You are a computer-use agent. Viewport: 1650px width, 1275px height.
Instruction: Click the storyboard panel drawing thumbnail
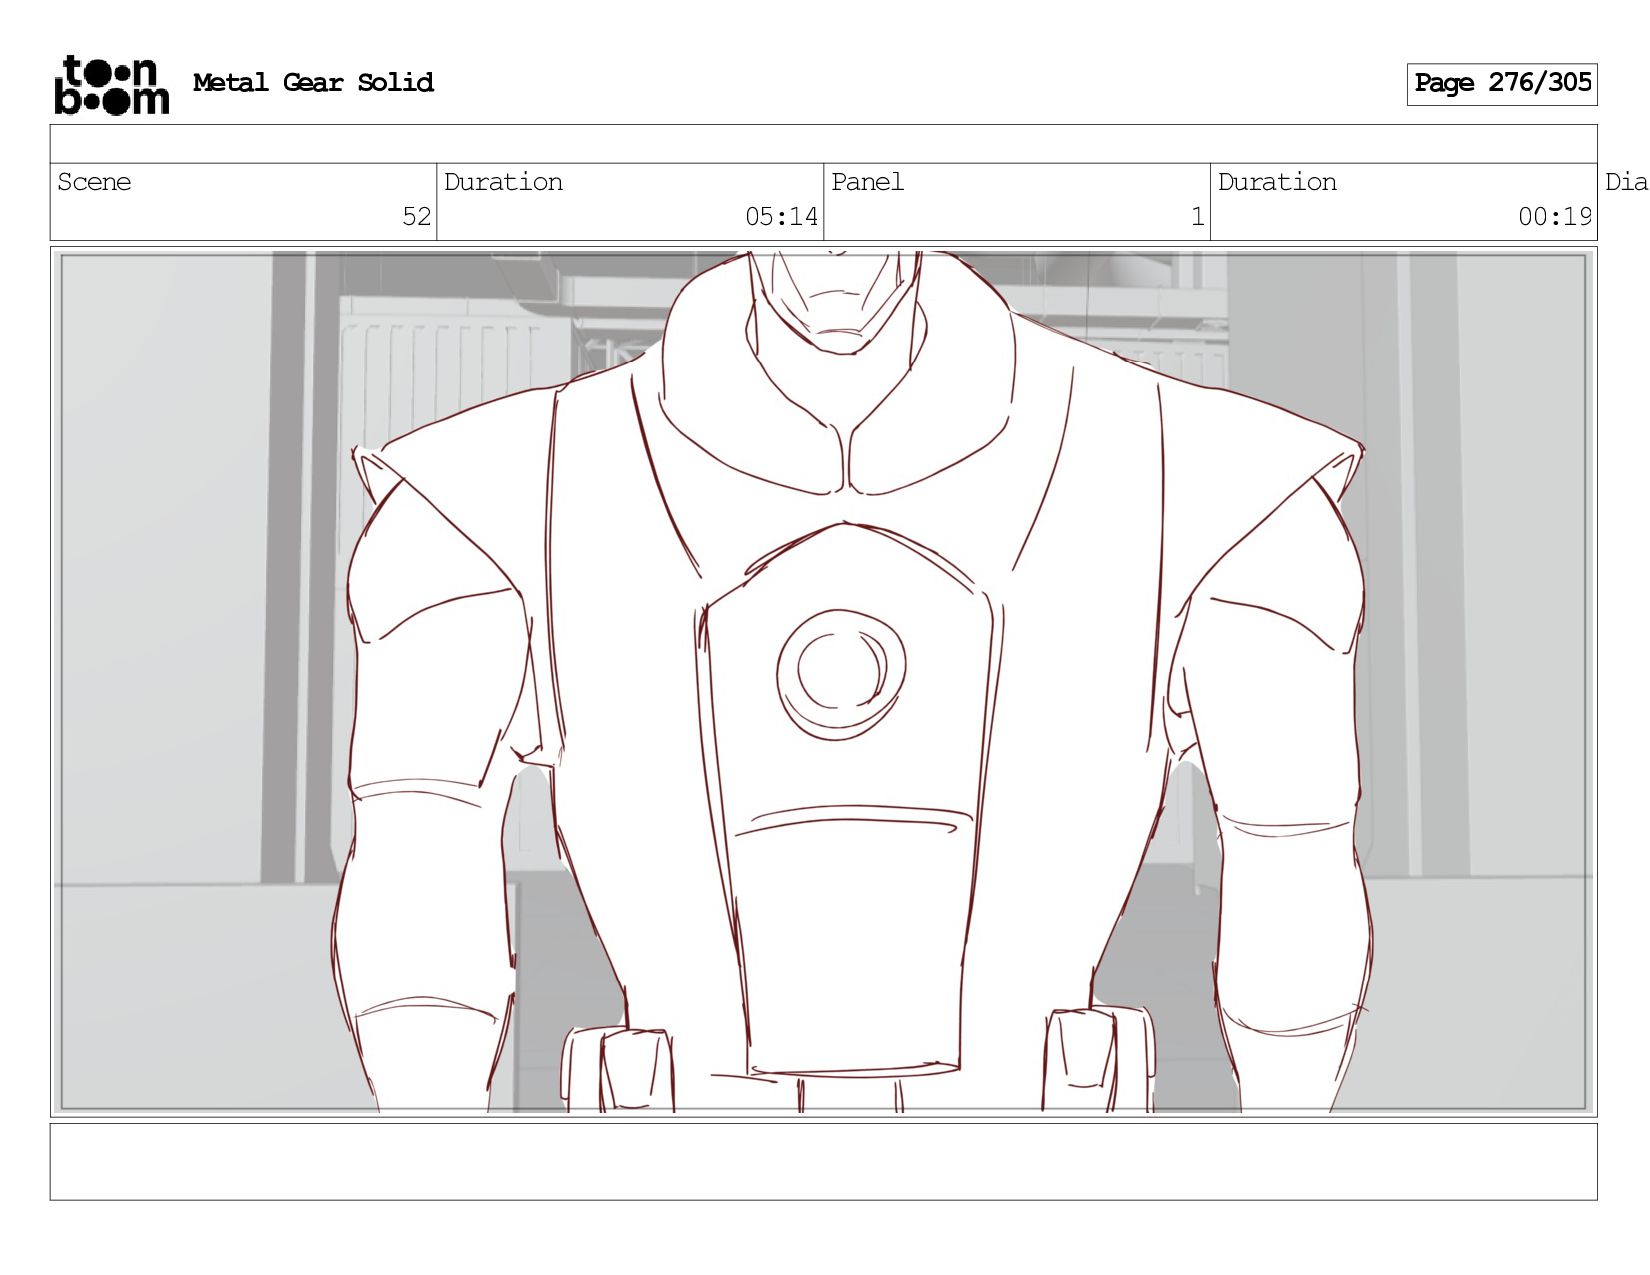pyautogui.click(x=823, y=682)
